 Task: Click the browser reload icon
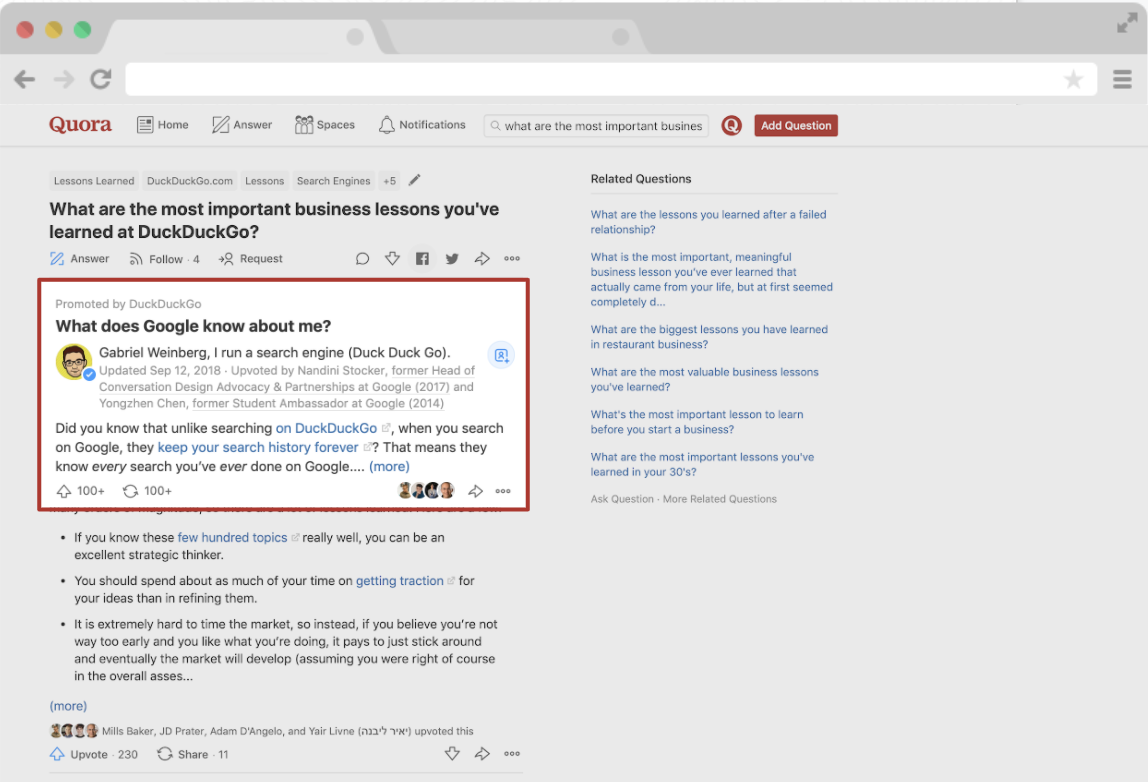[100, 80]
